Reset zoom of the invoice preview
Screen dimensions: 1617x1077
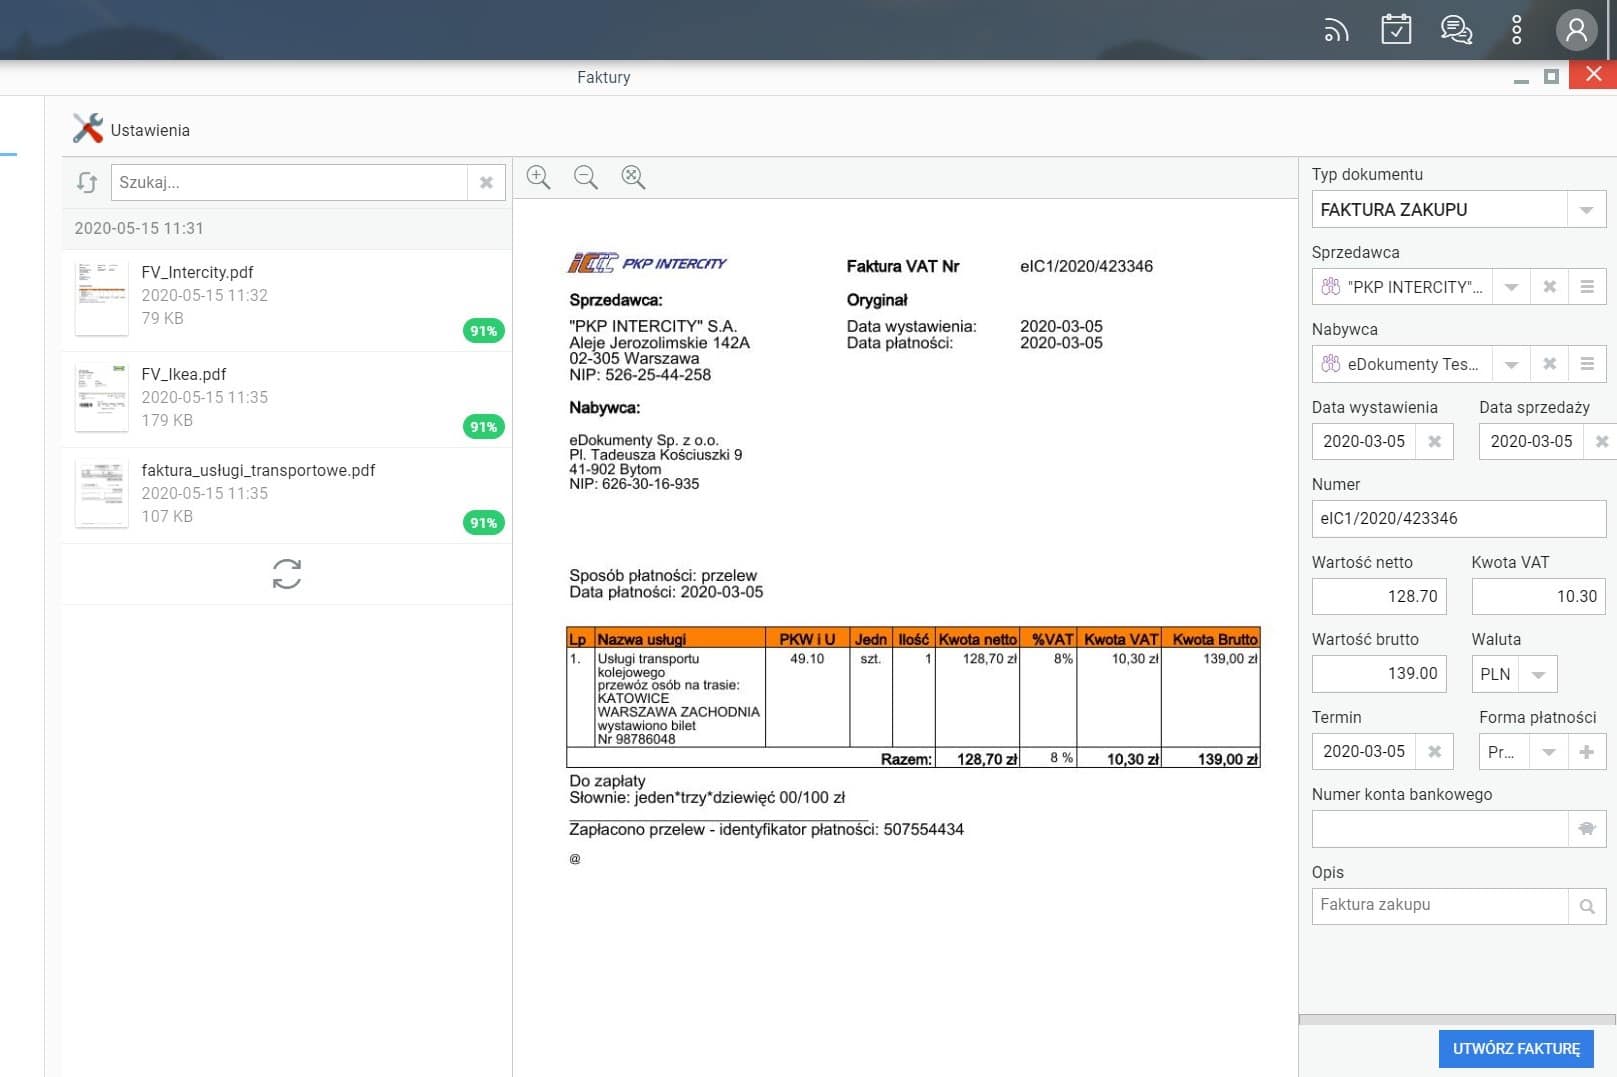633,177
